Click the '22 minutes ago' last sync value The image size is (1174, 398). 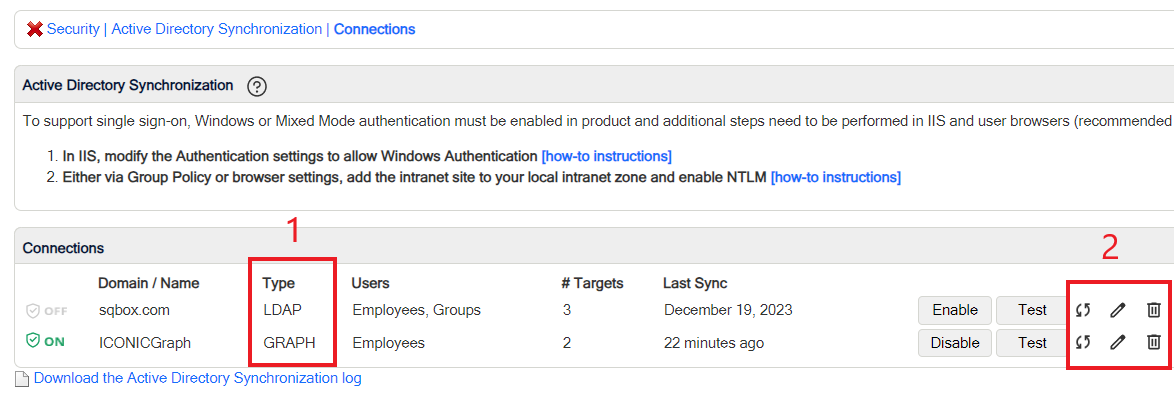point(714,343)
